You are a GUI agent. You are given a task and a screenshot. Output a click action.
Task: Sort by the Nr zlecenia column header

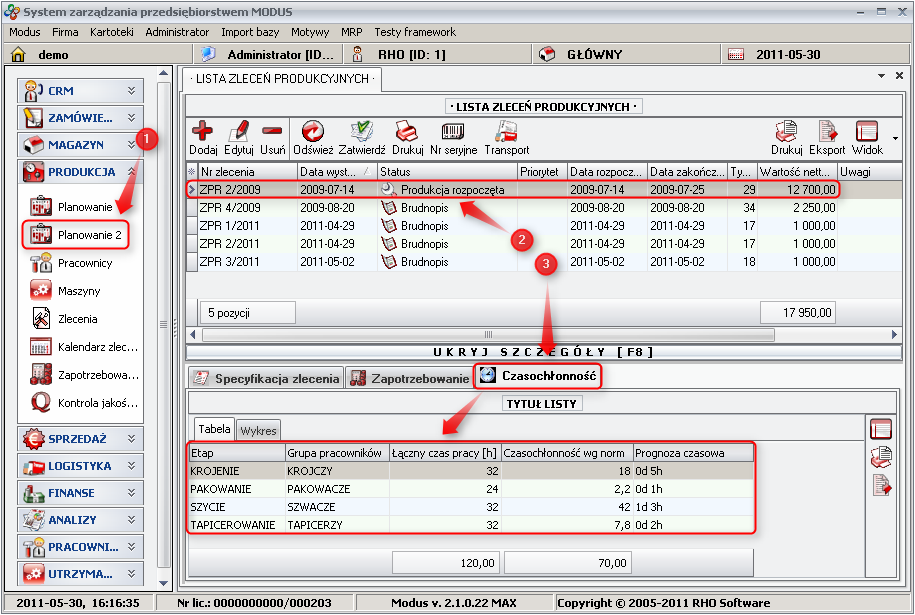point(246,171)
